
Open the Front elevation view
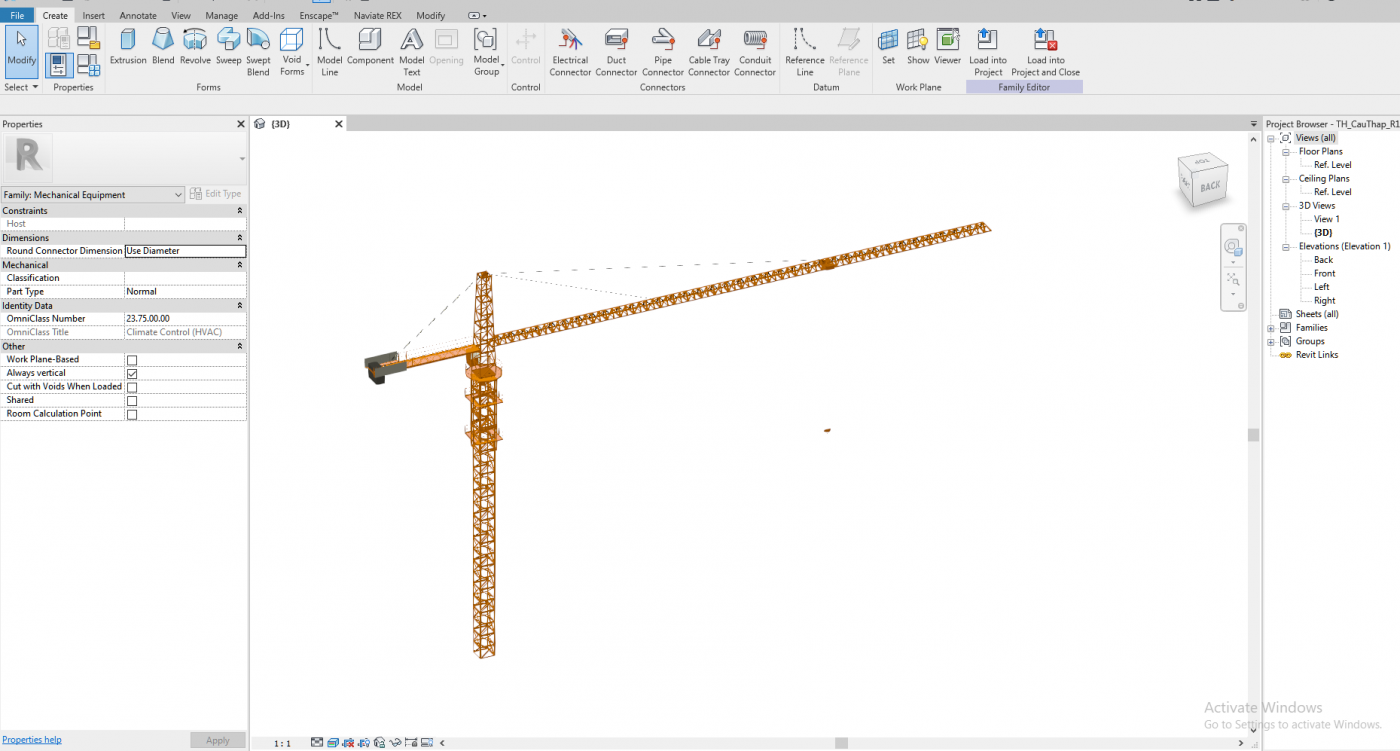point(1324,274)
